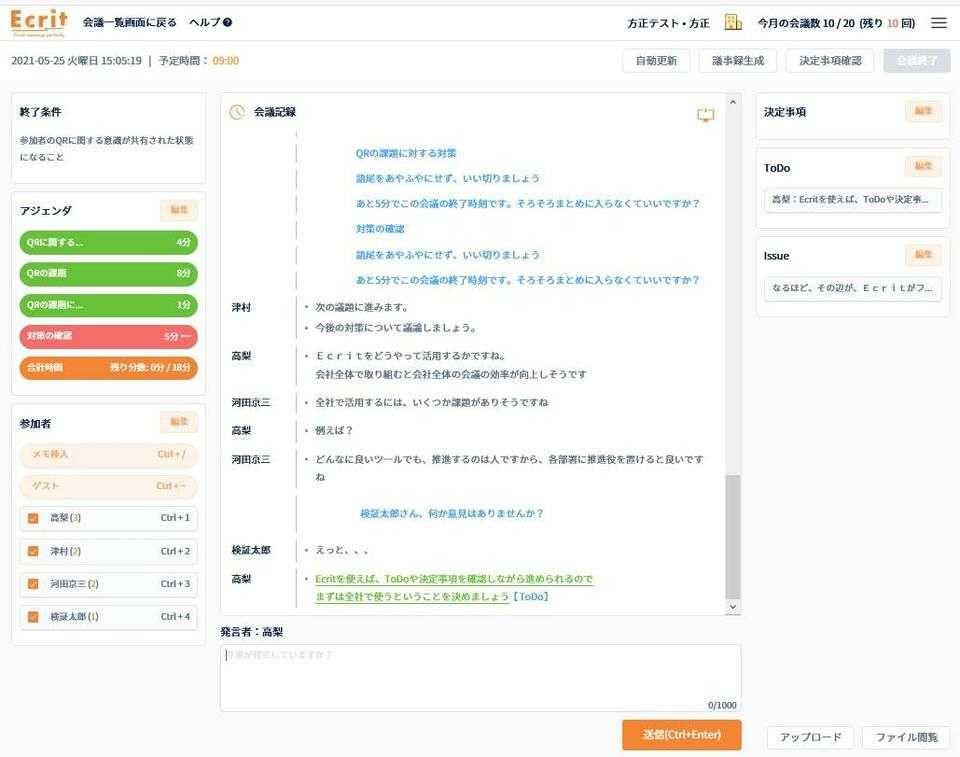Click the arrow icon on the 対策の確認 agenda item
The width and height of the screenshot is (960, 757).
coord(185,337)
